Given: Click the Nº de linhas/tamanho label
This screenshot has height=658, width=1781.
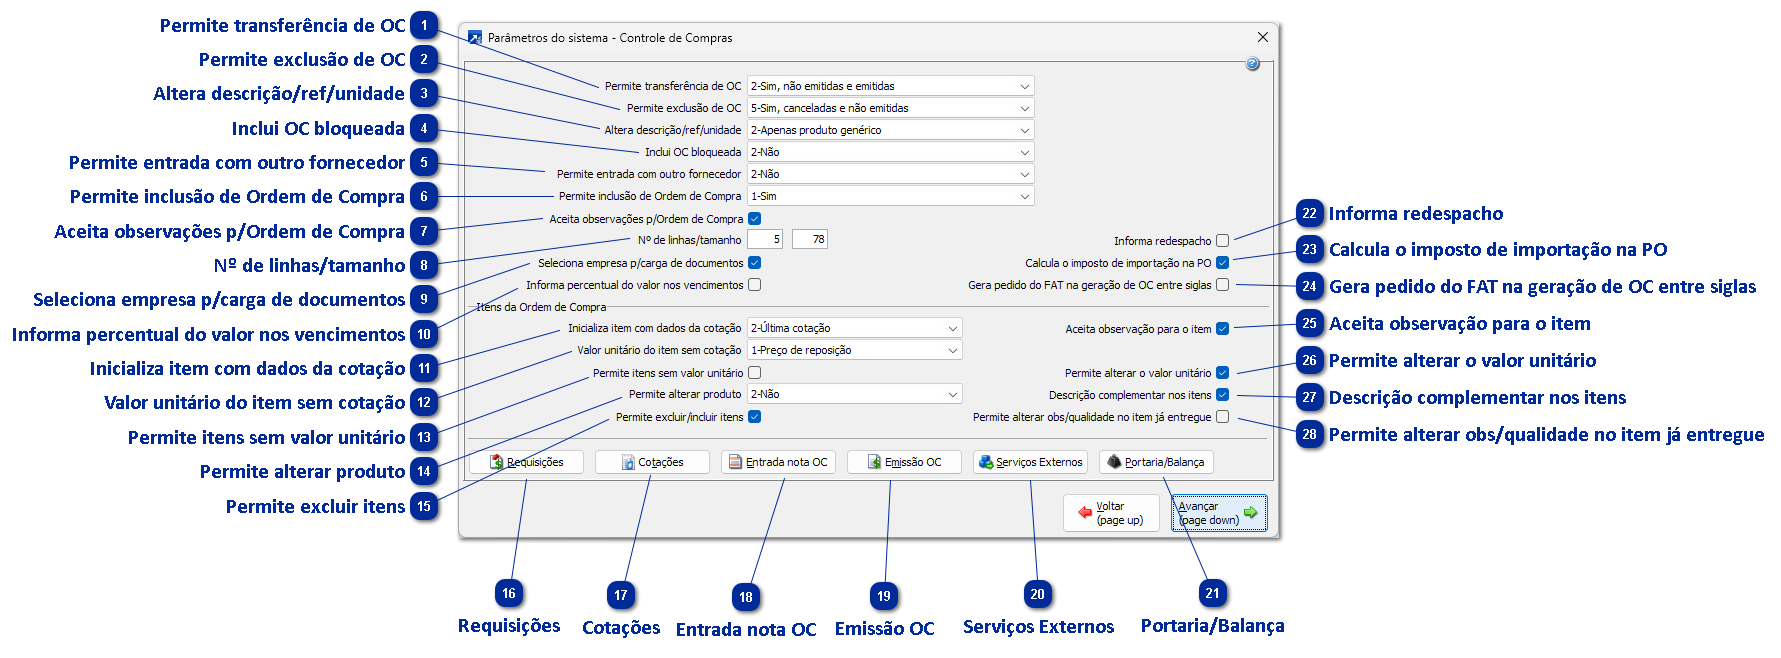Looking at the screenshot, I should click(x=689, y=240).
